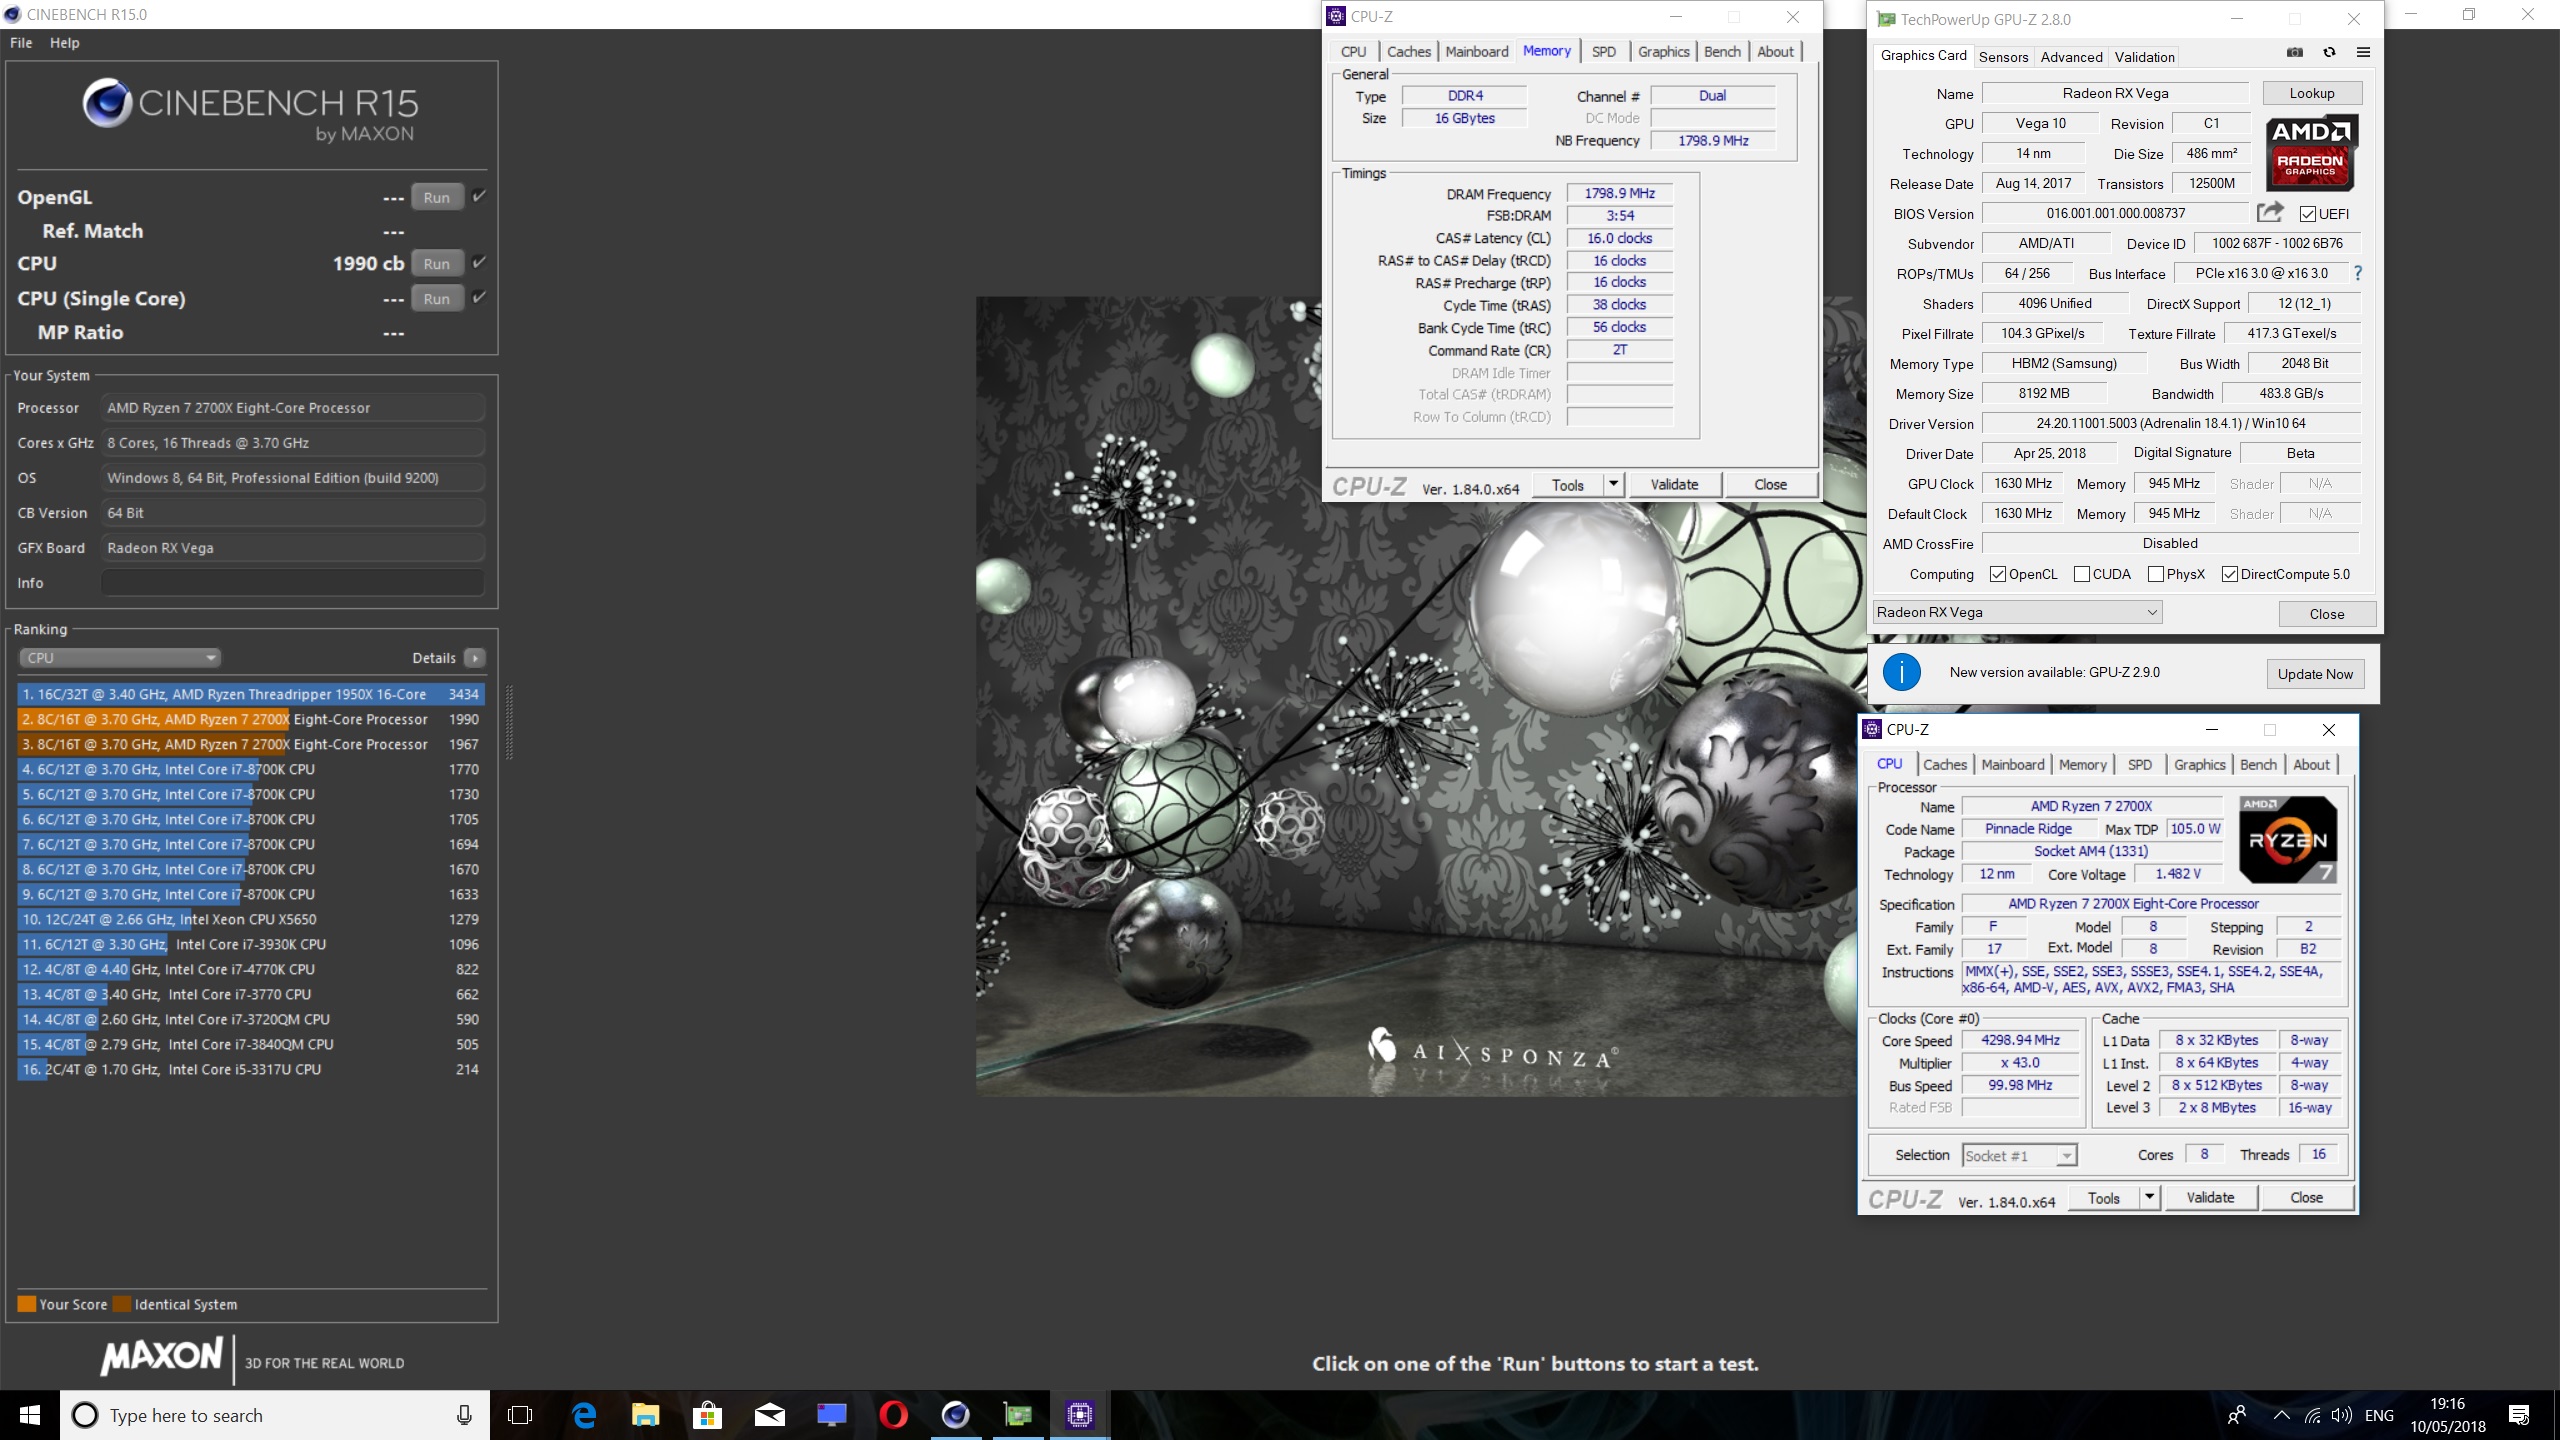Viewport: 2560px width, 1440px height.
Task: Click Bus Interface question mark icon
Action: click(2357, 273)
